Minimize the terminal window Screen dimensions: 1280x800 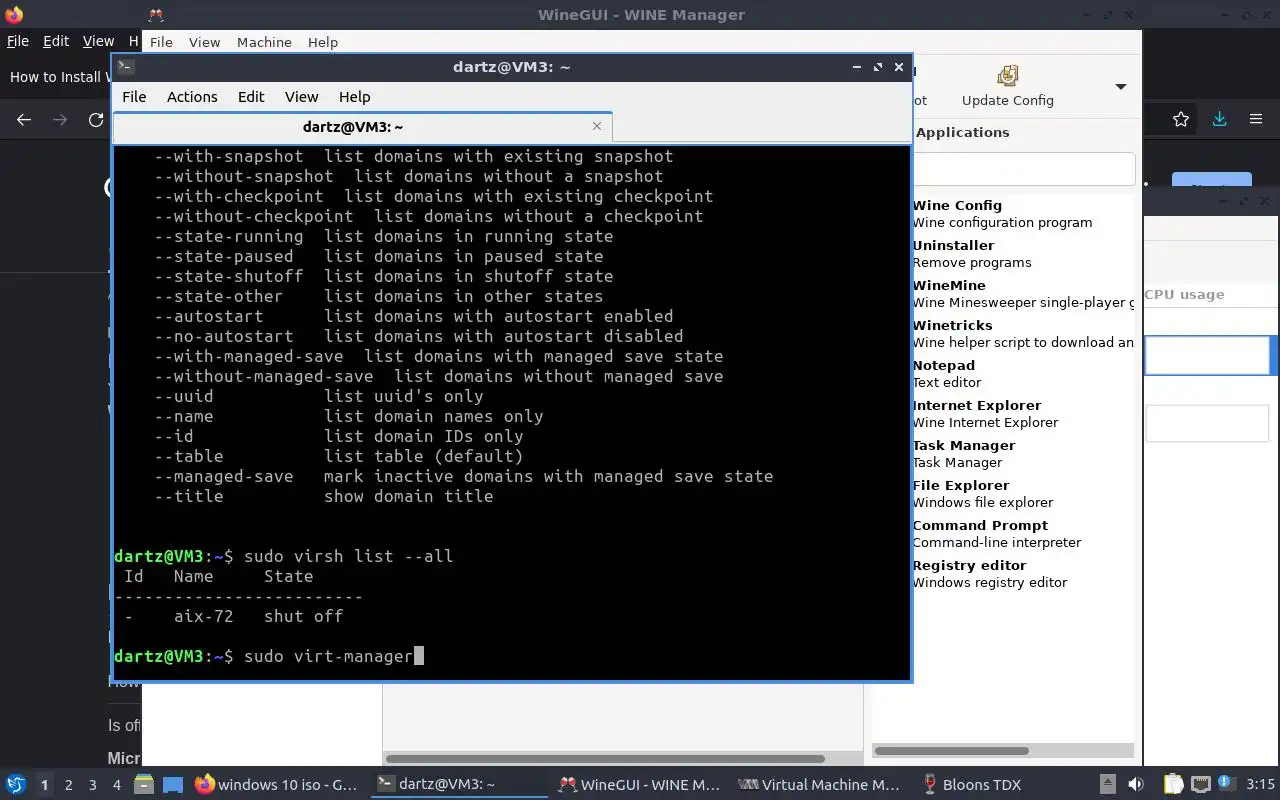click(856, 67)
